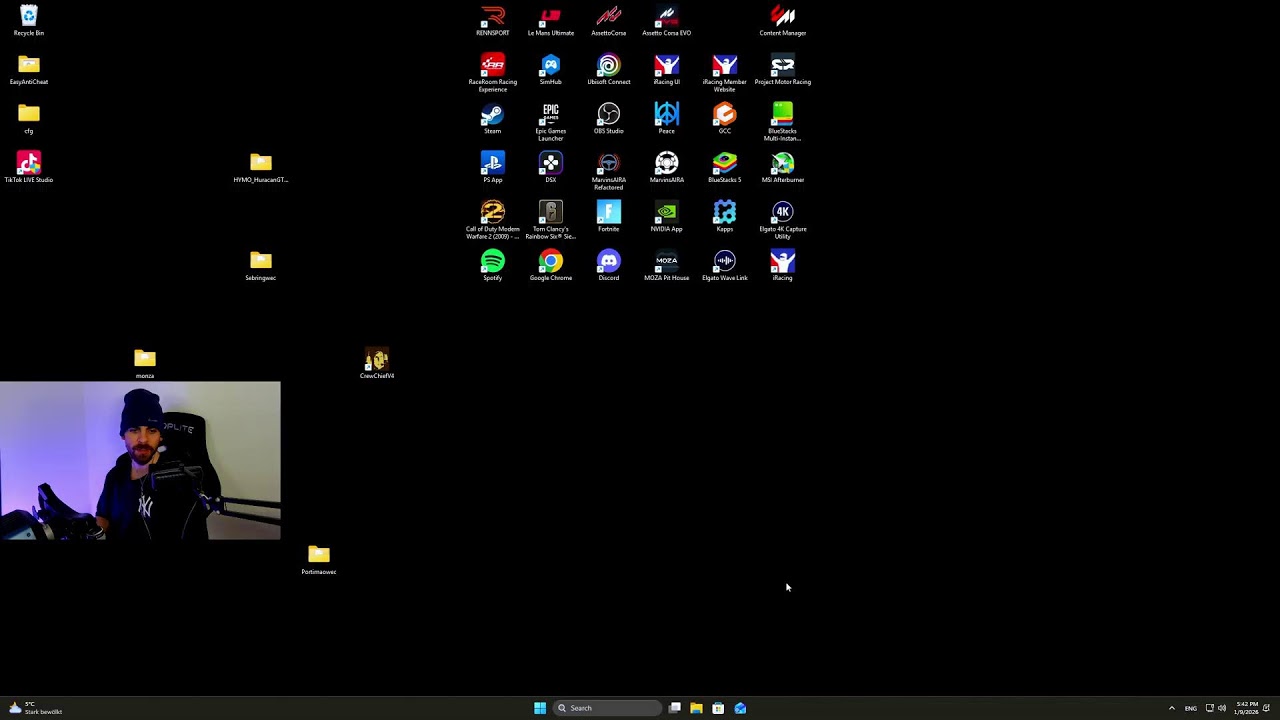
Task: Select the RaceRoom Racing Experience icon
Action: point(492,73)
